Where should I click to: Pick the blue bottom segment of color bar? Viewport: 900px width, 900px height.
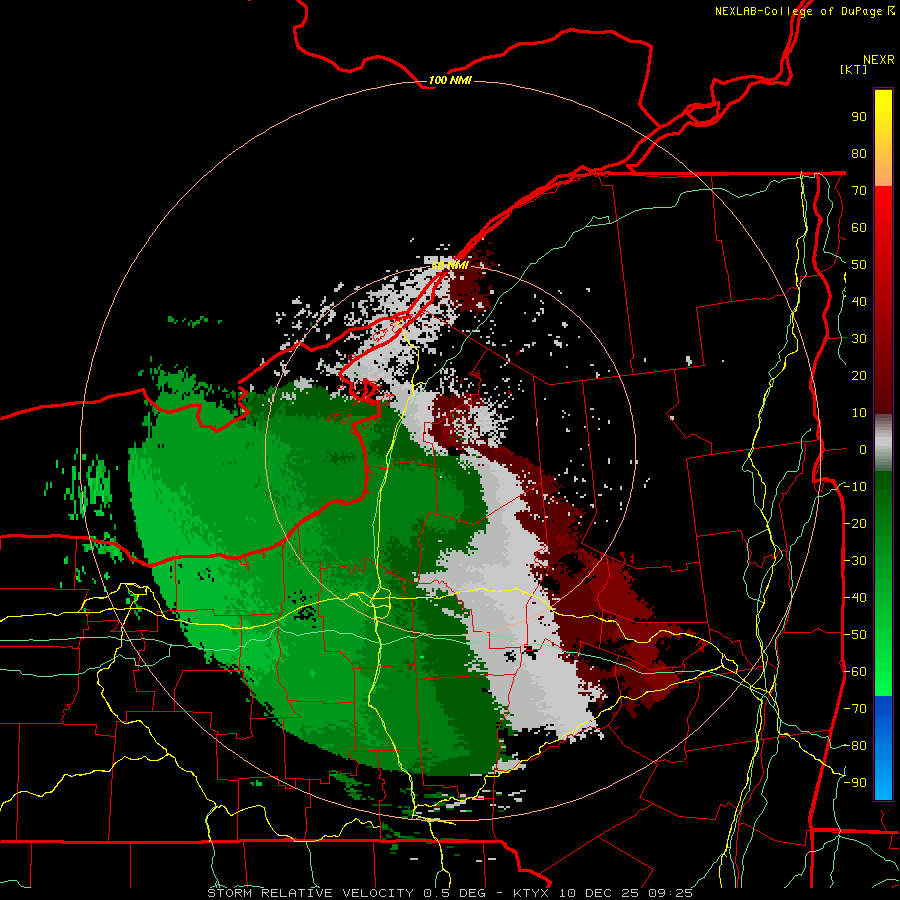[883, 747]
